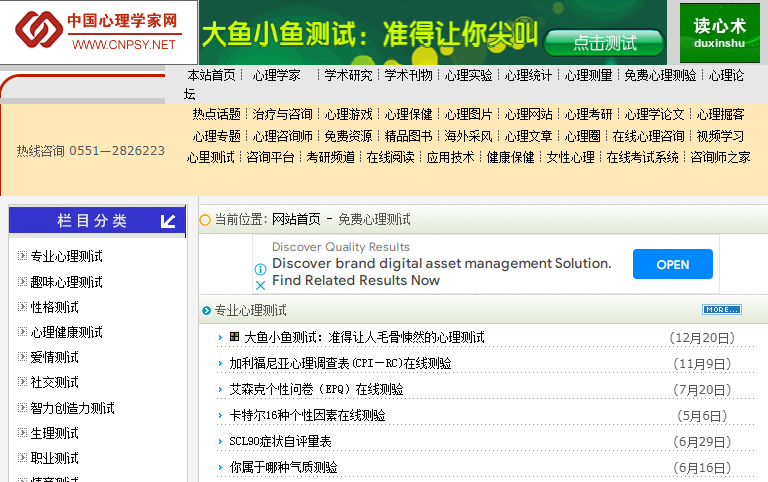Open the 艾森克个性问卷 (EPQ) 在线测验 link
This screenshot has width=768, height=482.
click(x=316, y=390)
